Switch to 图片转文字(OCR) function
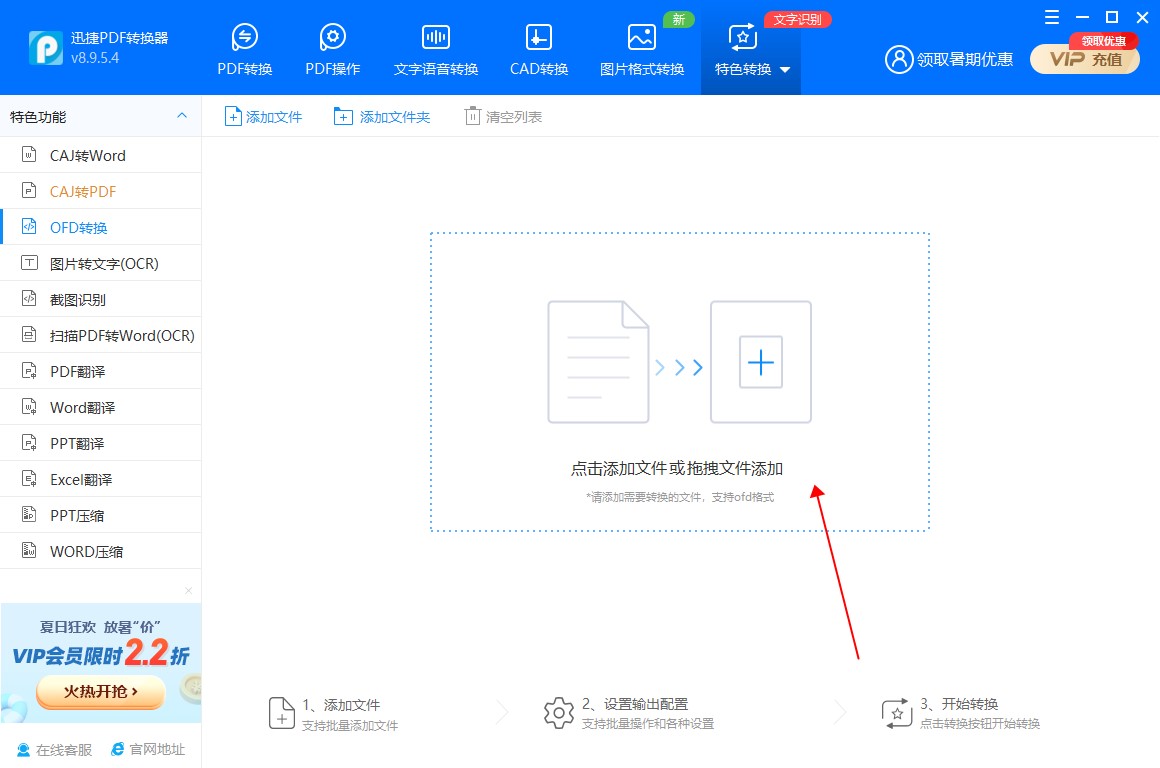 pyautogui.click(x=104, y=263)
